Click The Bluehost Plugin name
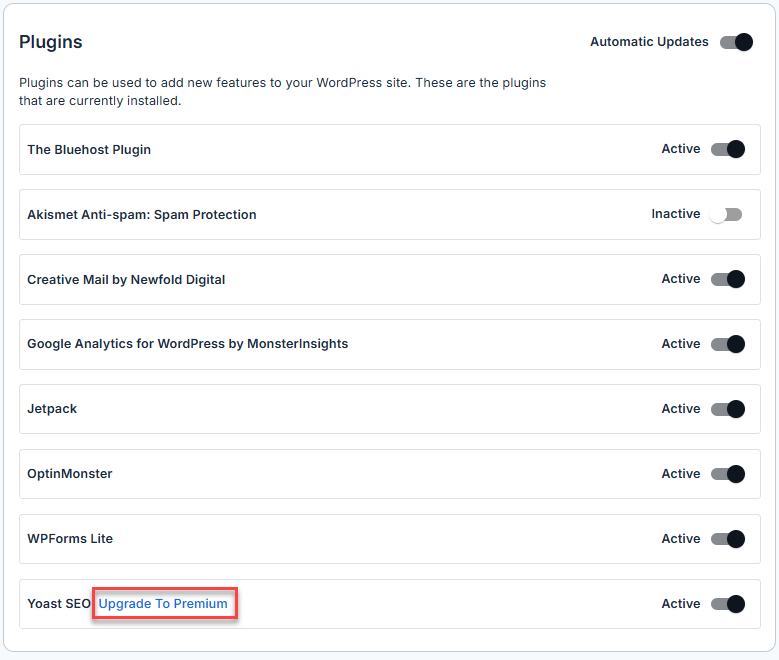Image resolution: width=779 pixels, height=660 pixels. point(89,150)
